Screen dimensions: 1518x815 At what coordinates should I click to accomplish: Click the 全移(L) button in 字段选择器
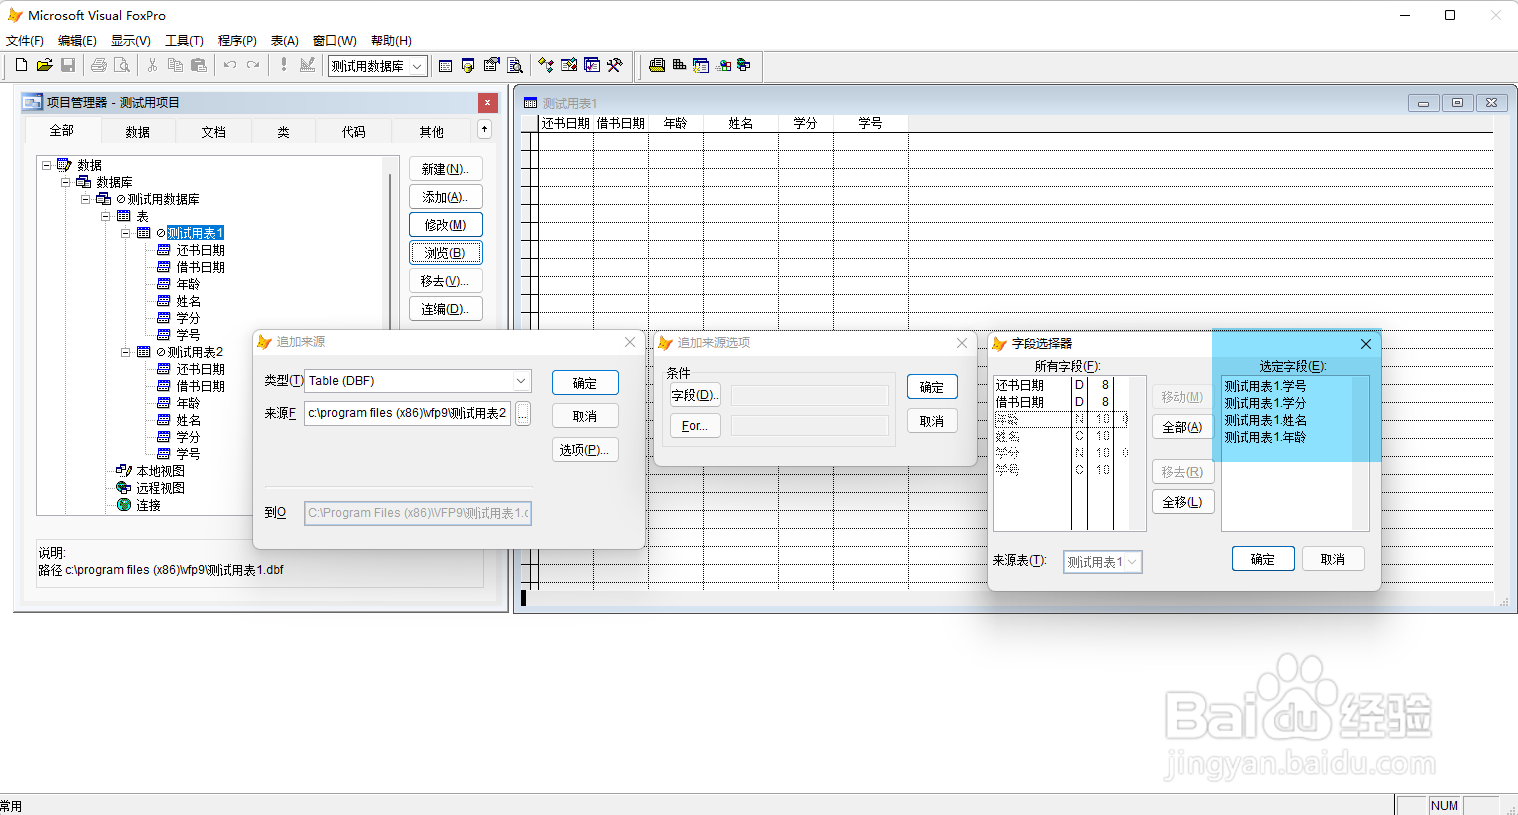tap(1183, 502)
